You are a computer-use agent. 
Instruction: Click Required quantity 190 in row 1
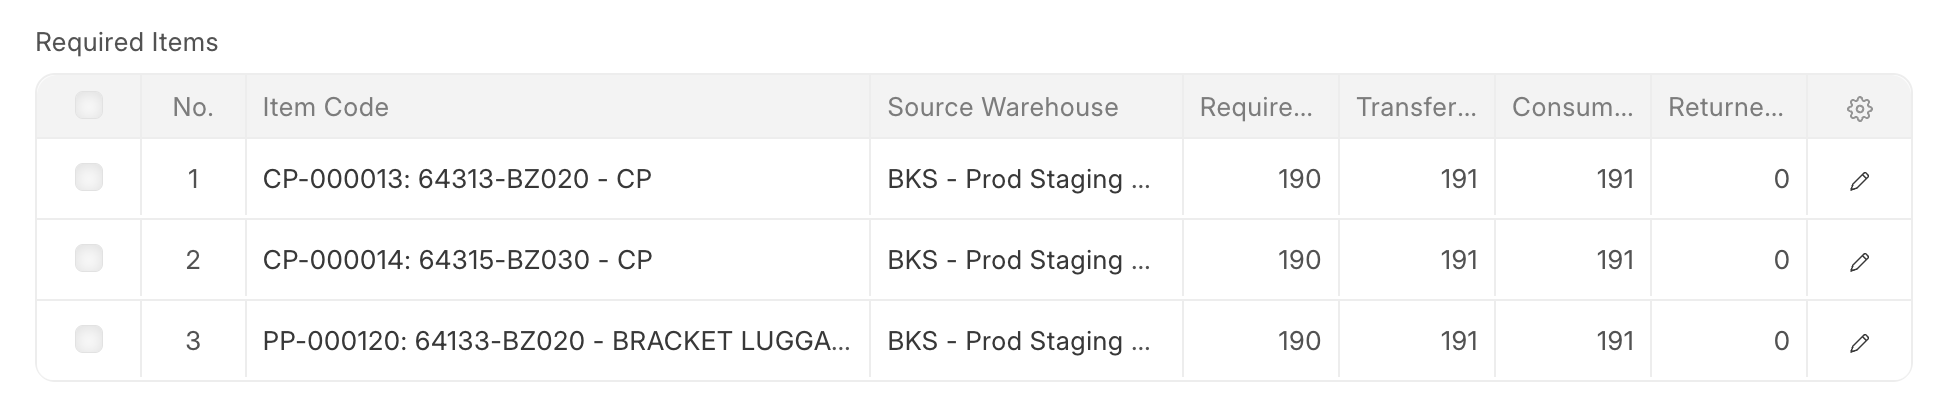[1298, 179]
